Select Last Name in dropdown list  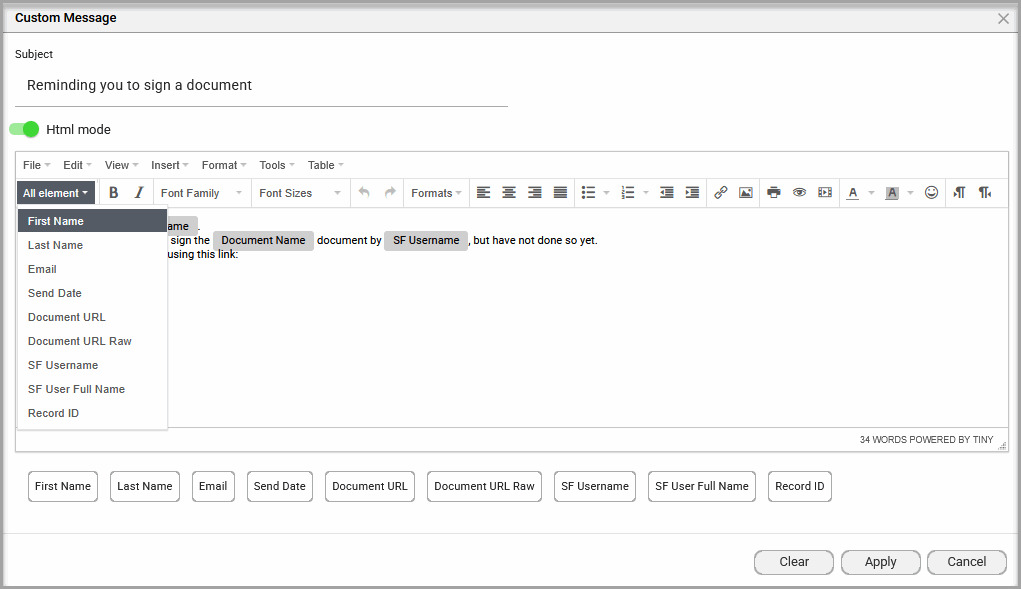point(92,245)
